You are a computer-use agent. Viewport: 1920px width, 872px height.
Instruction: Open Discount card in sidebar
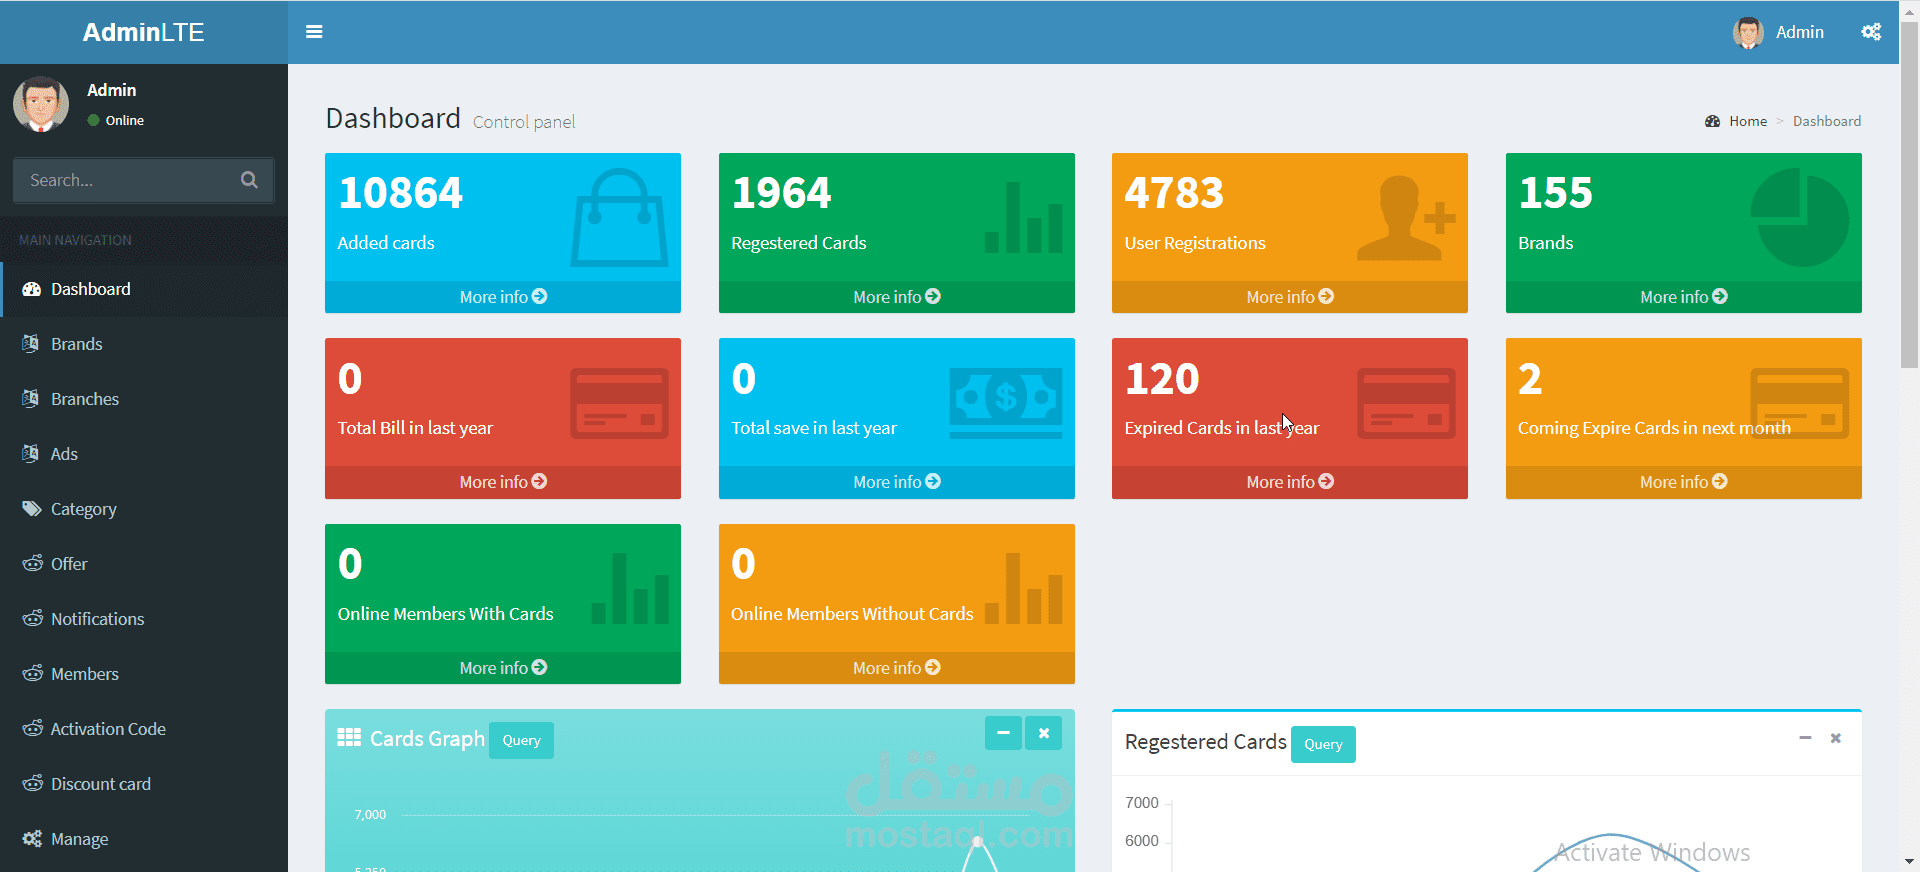coord(144,784)
